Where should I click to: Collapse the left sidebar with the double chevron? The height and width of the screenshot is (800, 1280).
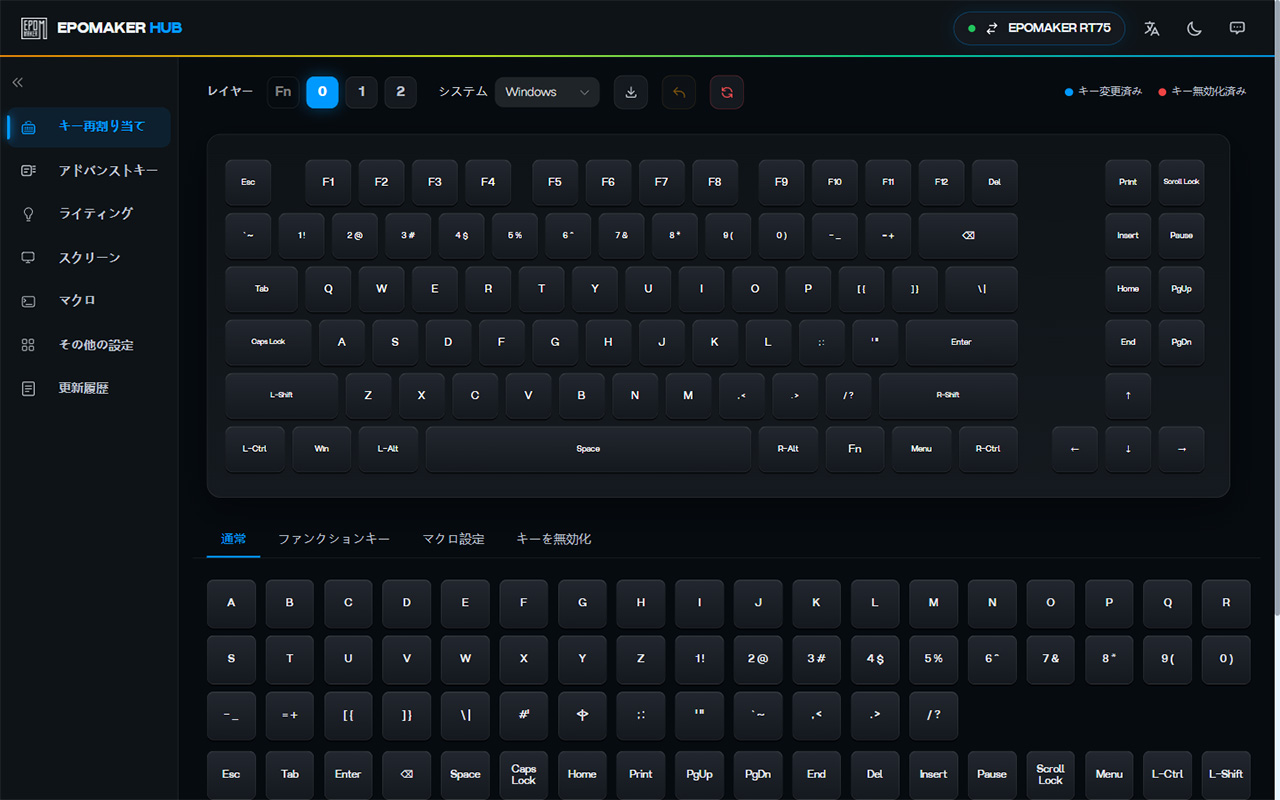tap(17, 83)
